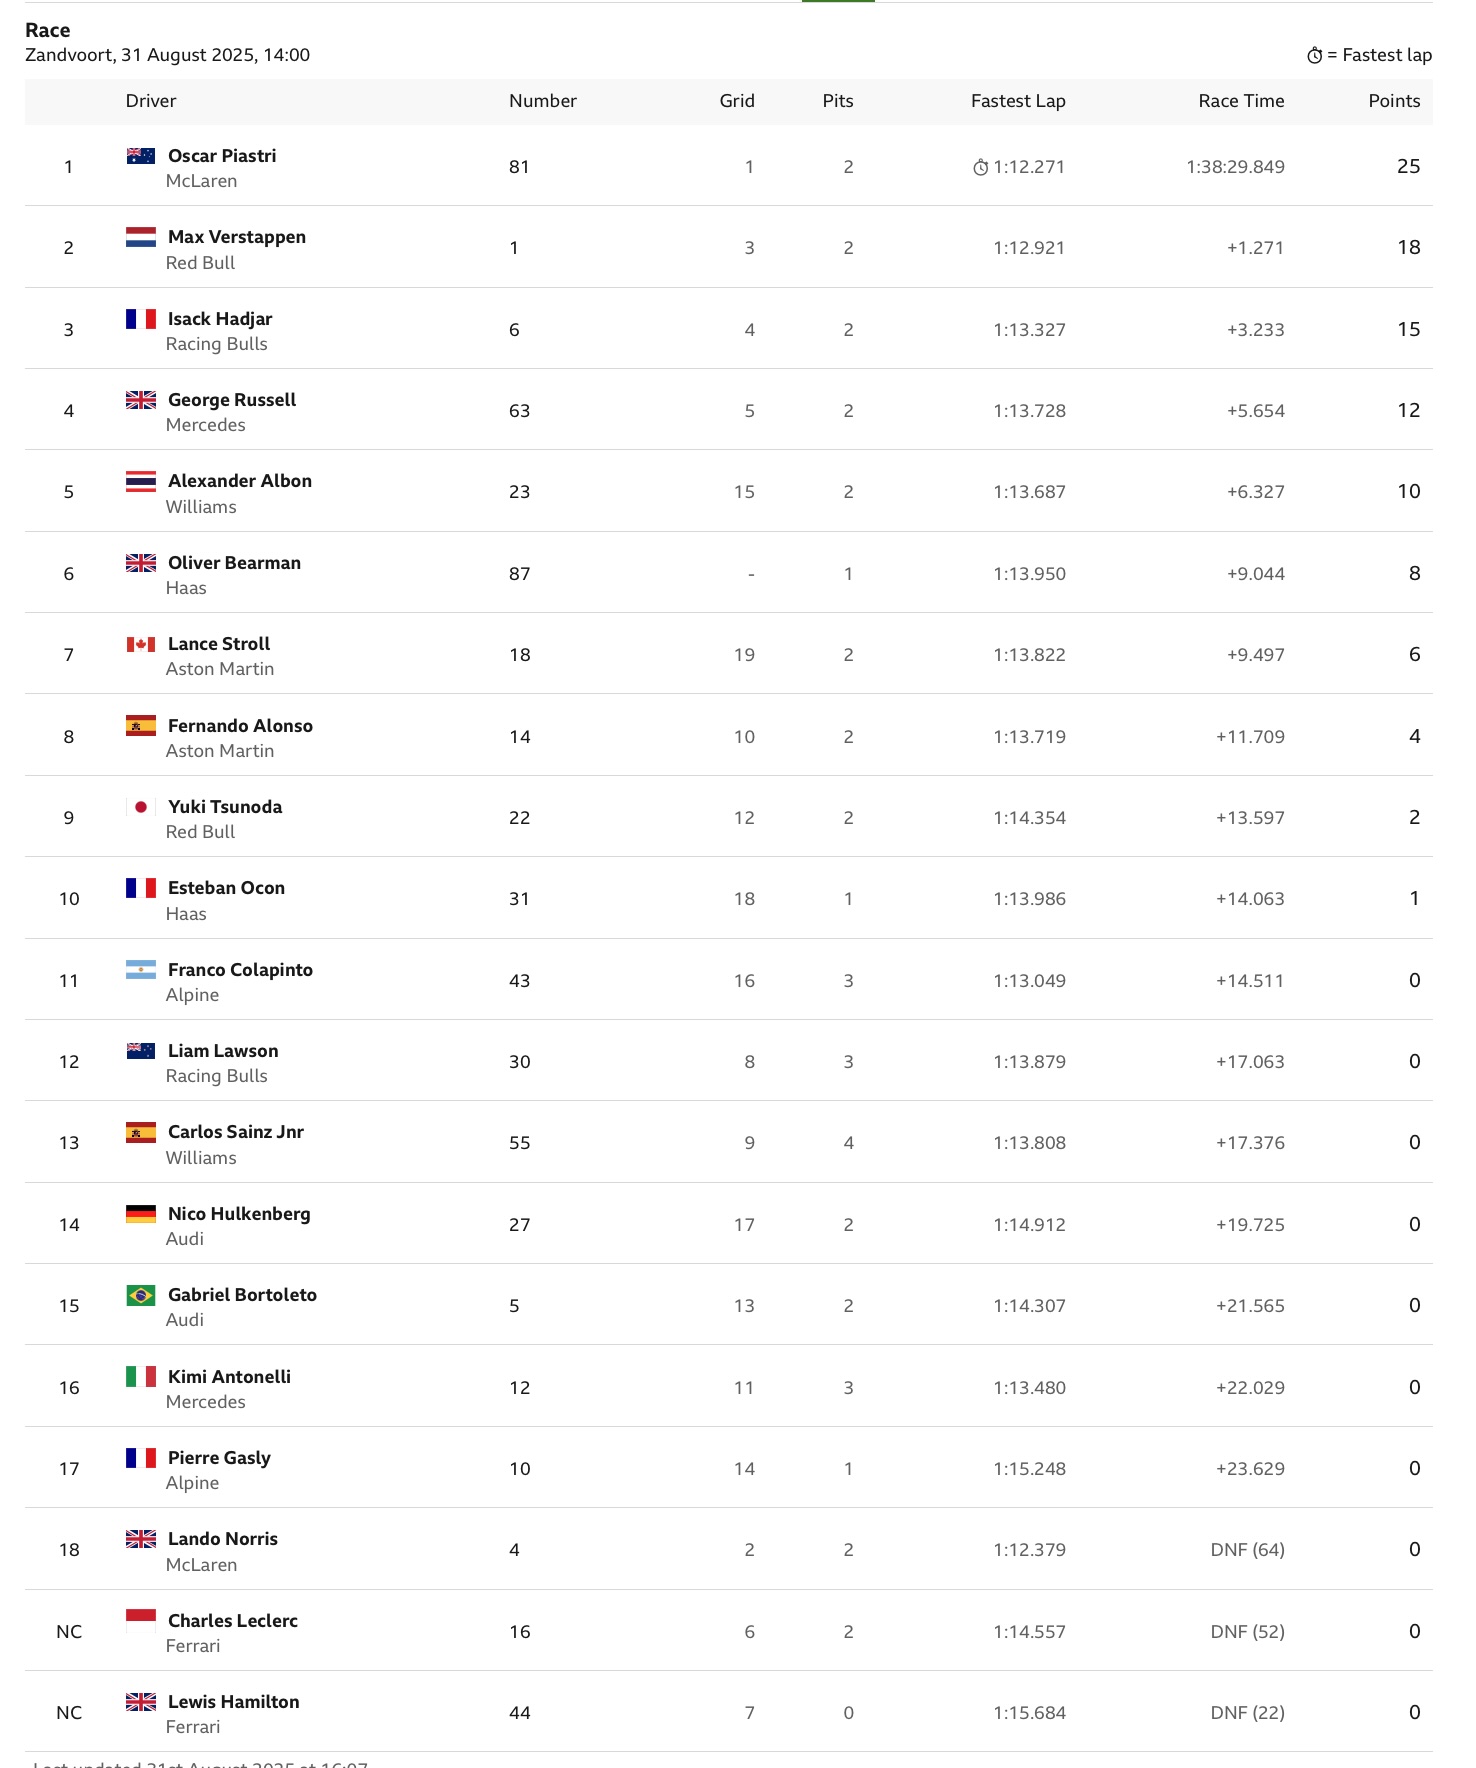Click driver name Isack Hadjar
1476x1768 pixels.
click(220, 319)
